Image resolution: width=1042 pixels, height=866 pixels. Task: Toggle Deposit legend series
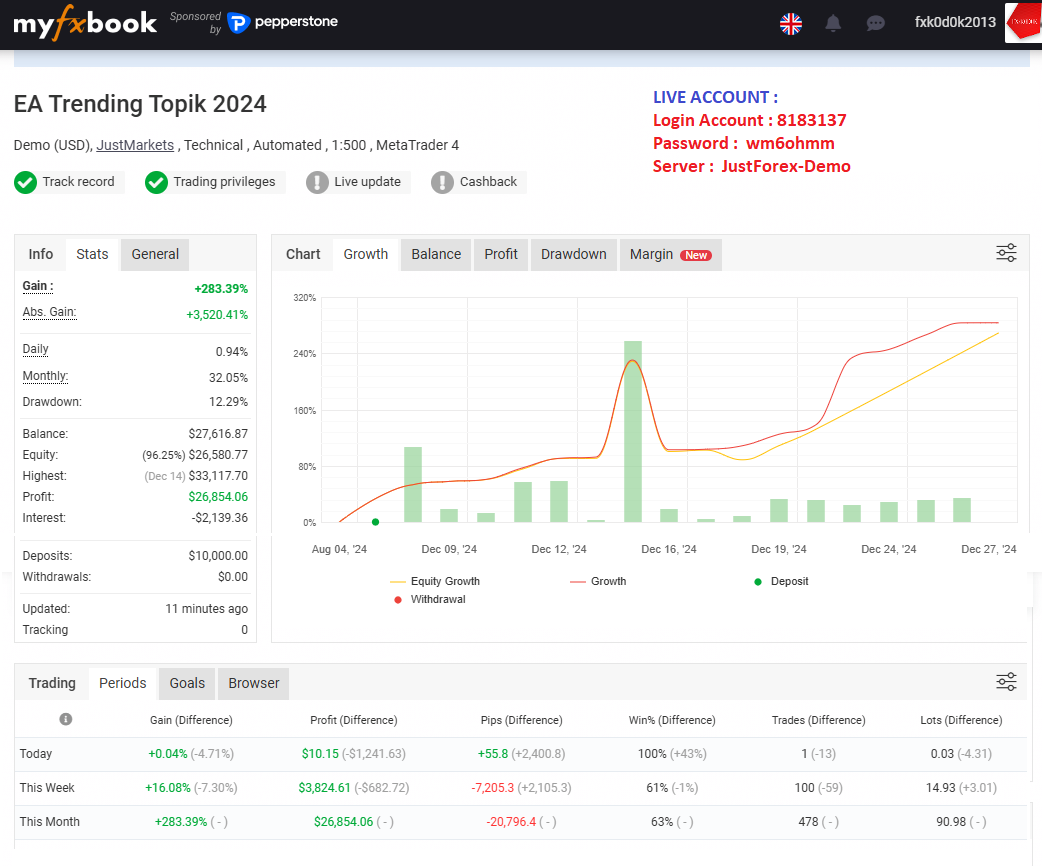coord(782,582)
